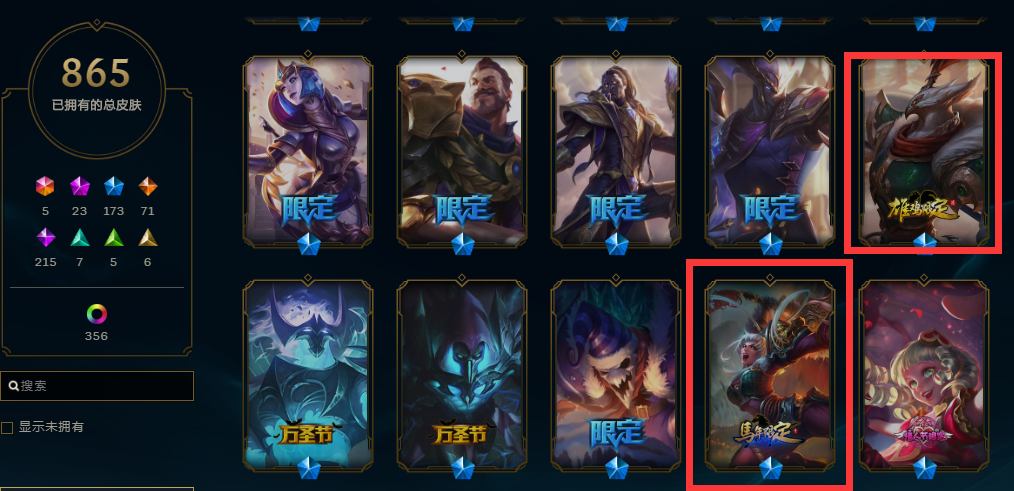Select the pink-haired girl Valentine skin card
The image size is (1014, 491).
tap(923, 375)
